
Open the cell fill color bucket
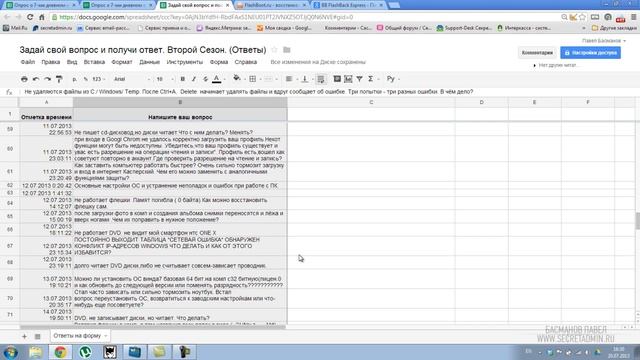[237, 78]
